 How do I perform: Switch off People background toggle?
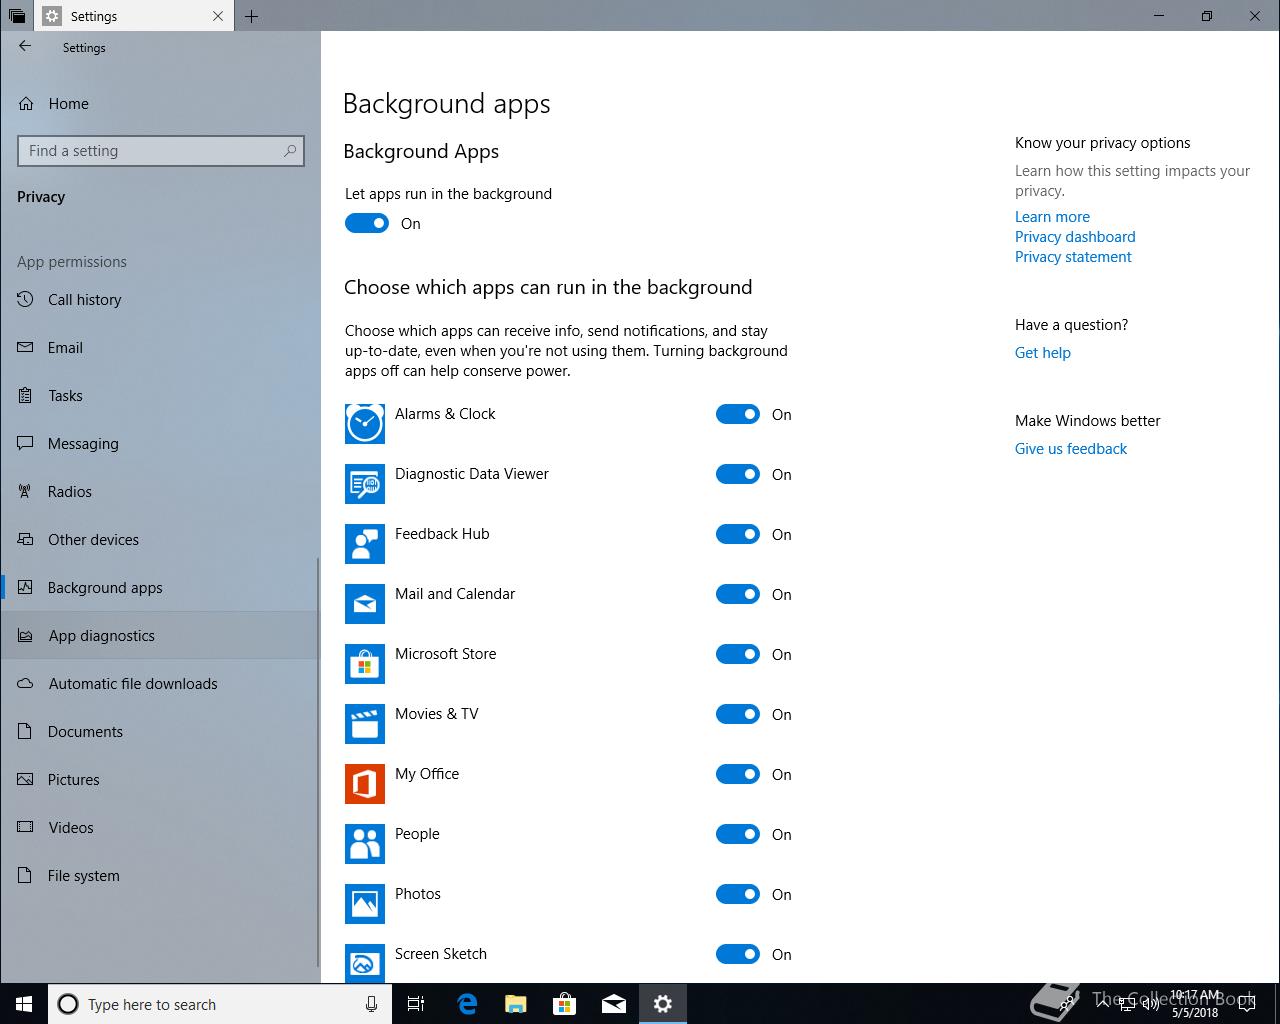pos(738,834)
